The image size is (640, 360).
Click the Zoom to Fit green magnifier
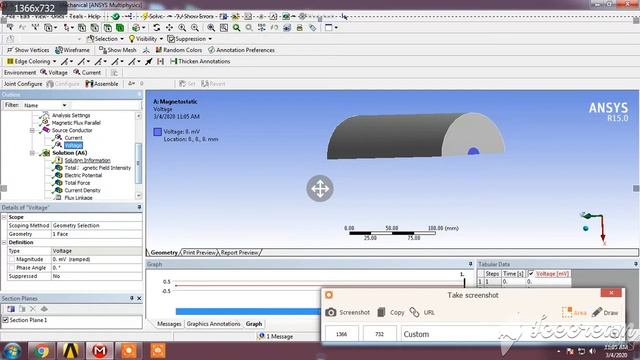pos(236,28)
